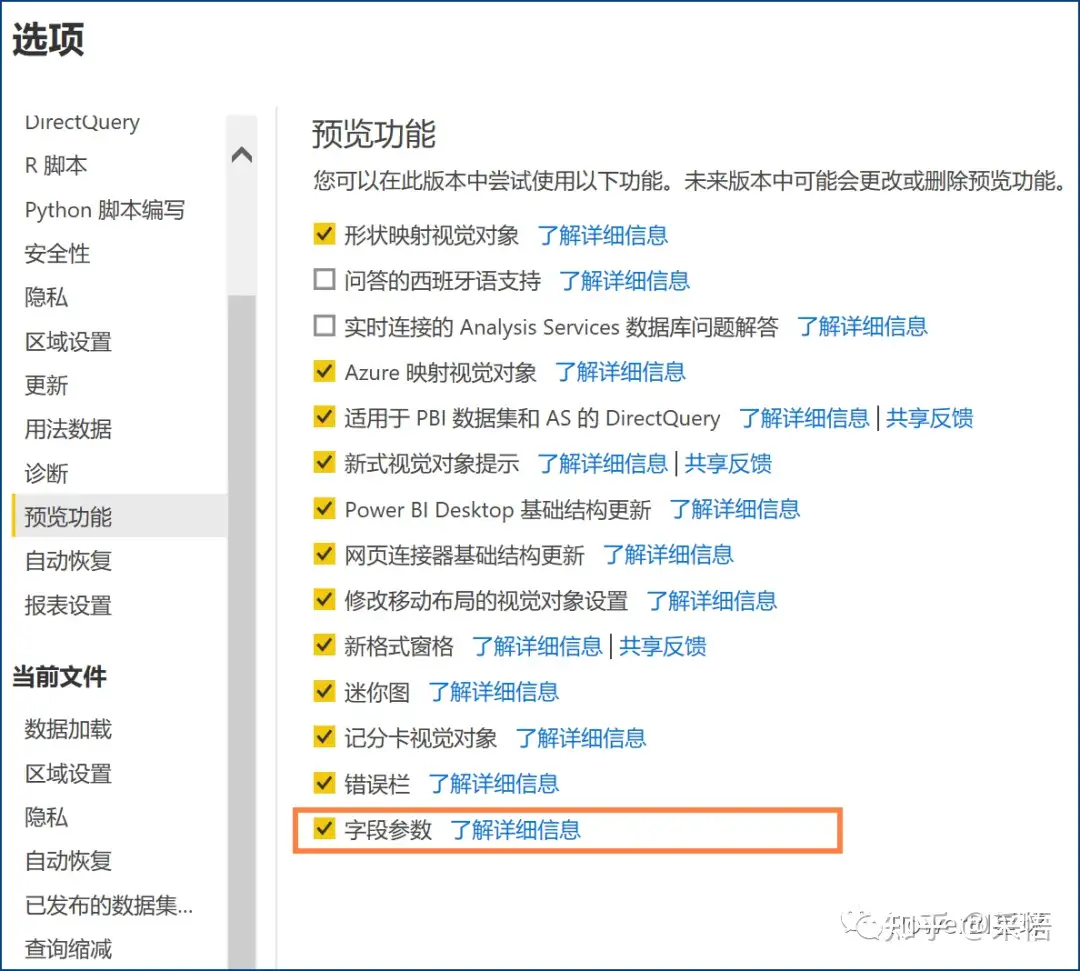Screen dimensions: 1080x971
Task: Open DirectQuery options category
Action: pos(82,122)
